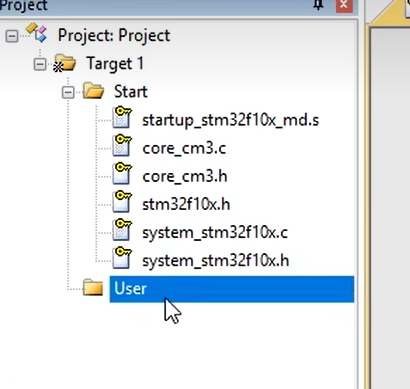
Task: Select file core_cm3.h
Action: click(x=185, y=176)
